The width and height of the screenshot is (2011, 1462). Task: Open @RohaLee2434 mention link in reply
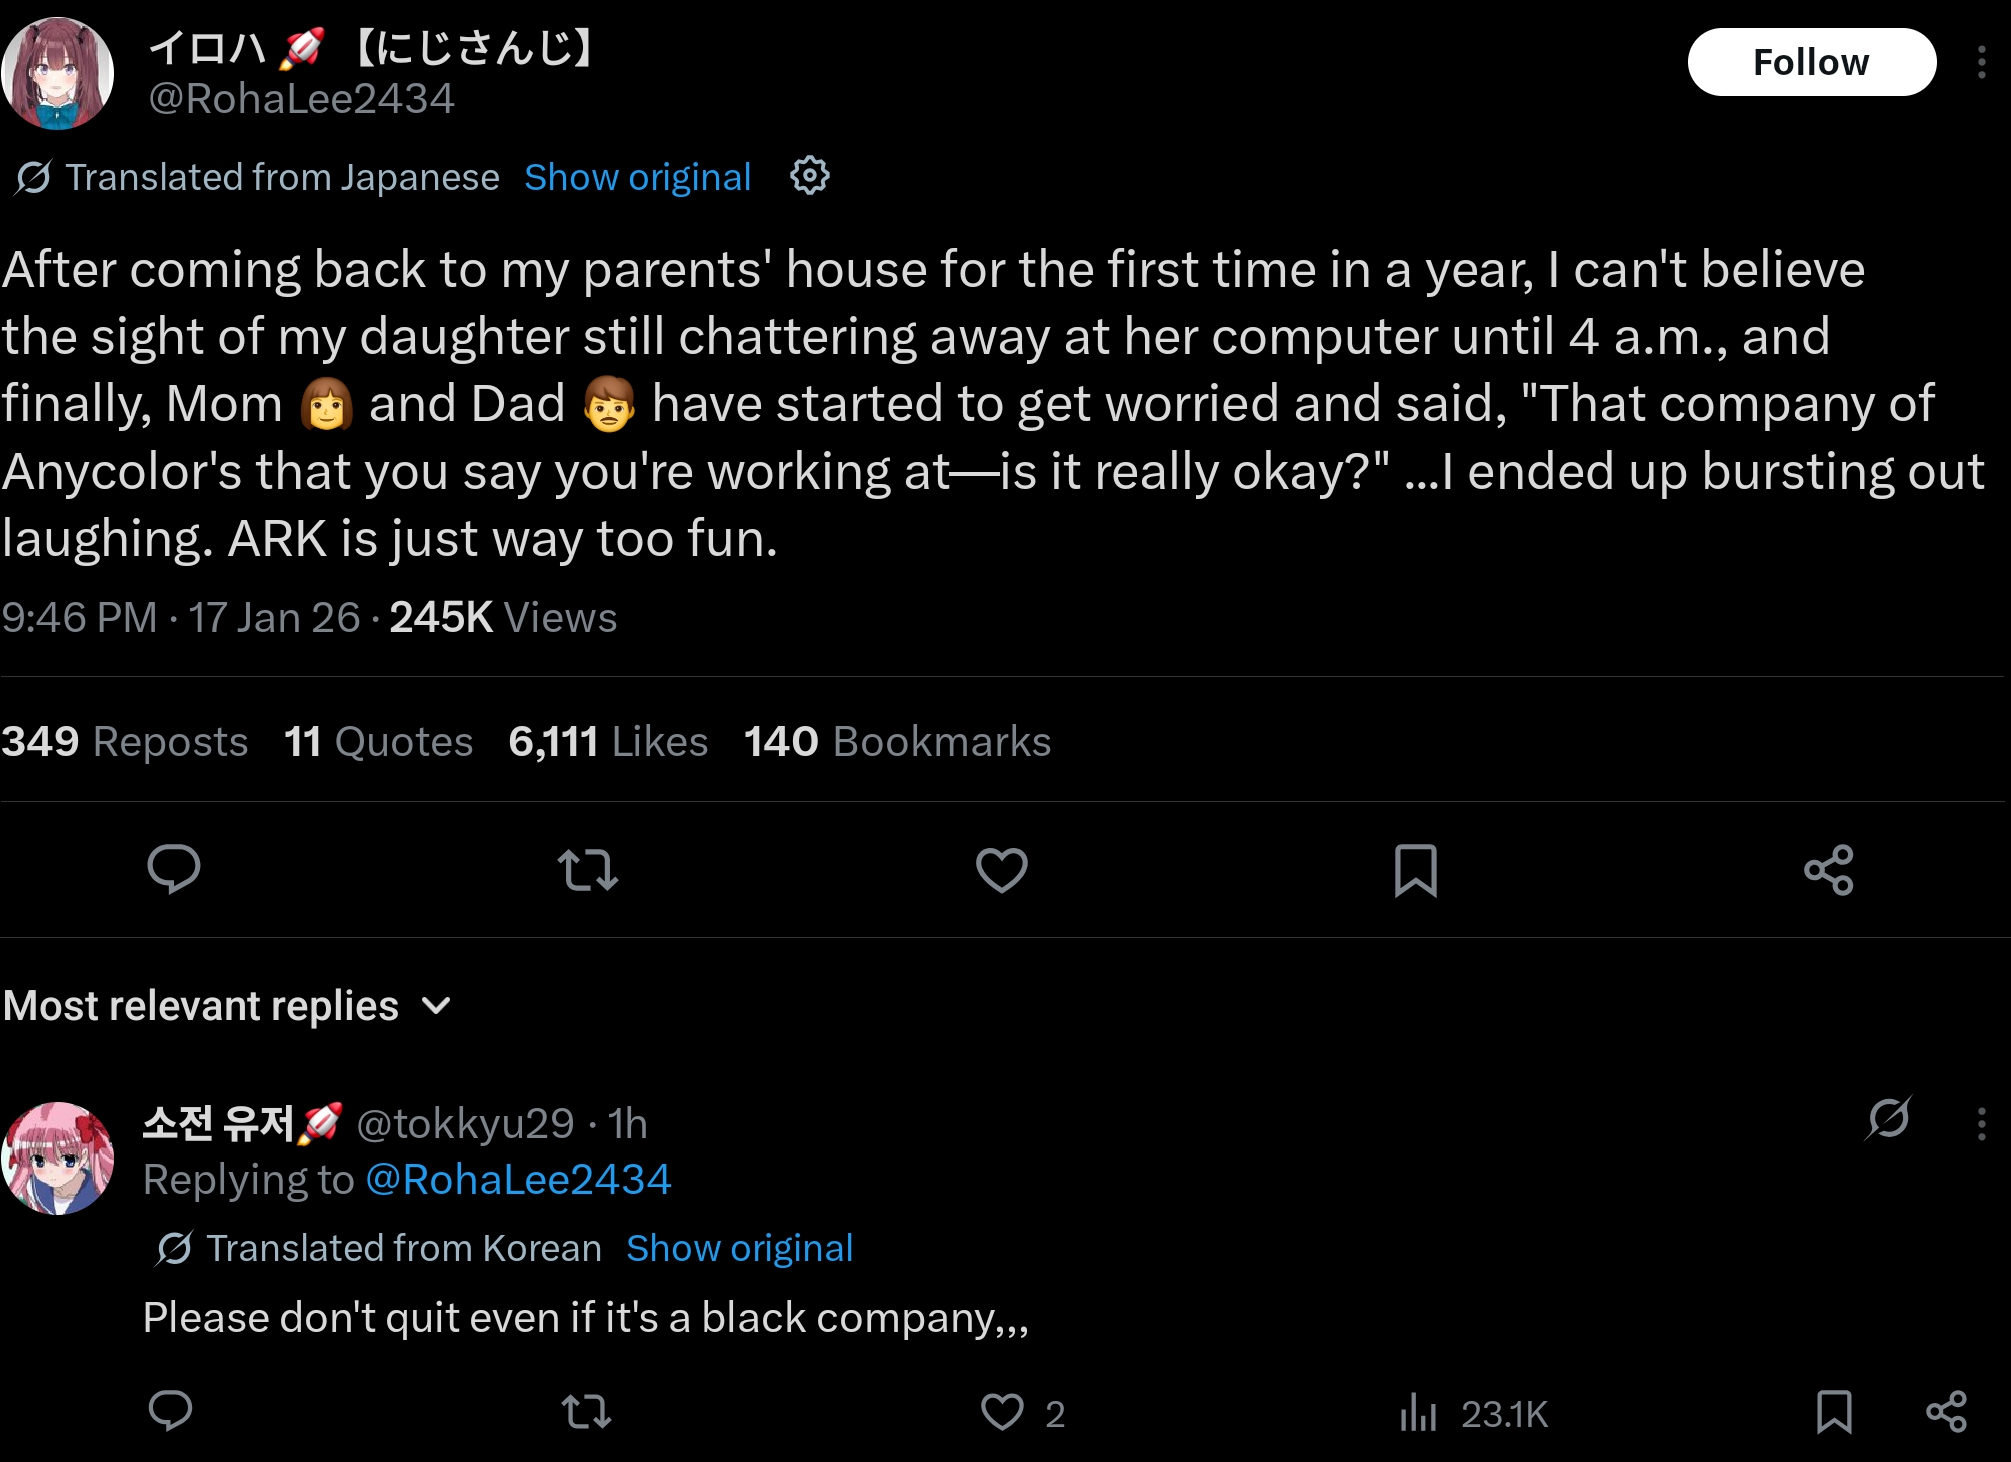518,1180
